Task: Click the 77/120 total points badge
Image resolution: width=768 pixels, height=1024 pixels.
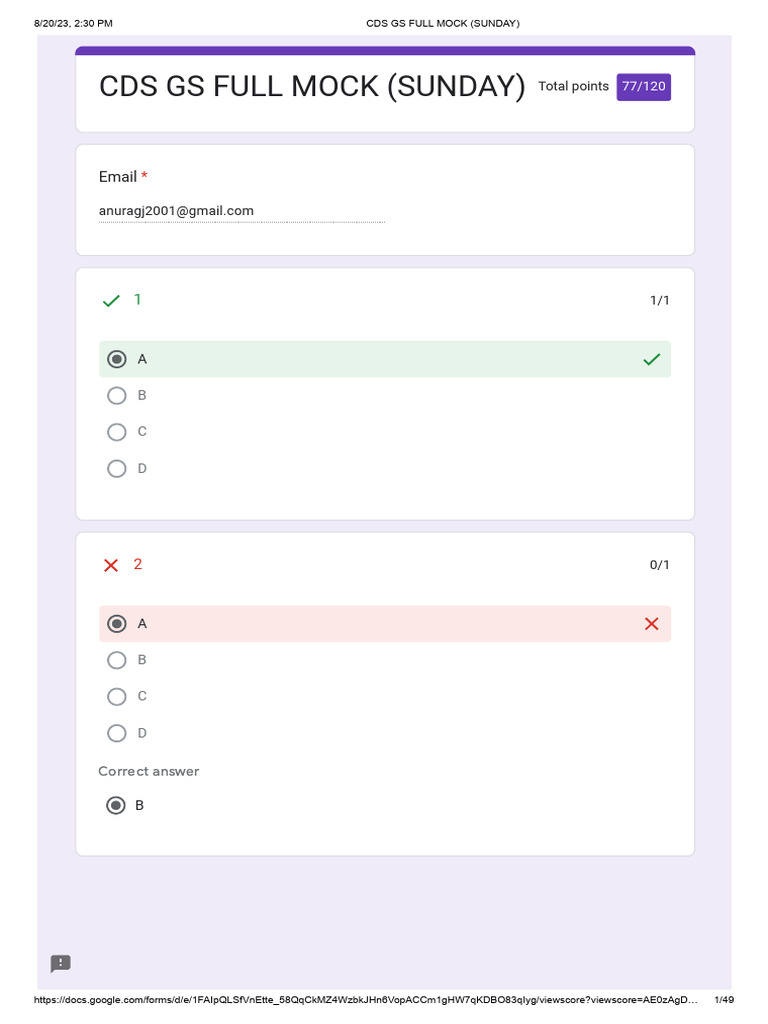Action: [643, 87]
